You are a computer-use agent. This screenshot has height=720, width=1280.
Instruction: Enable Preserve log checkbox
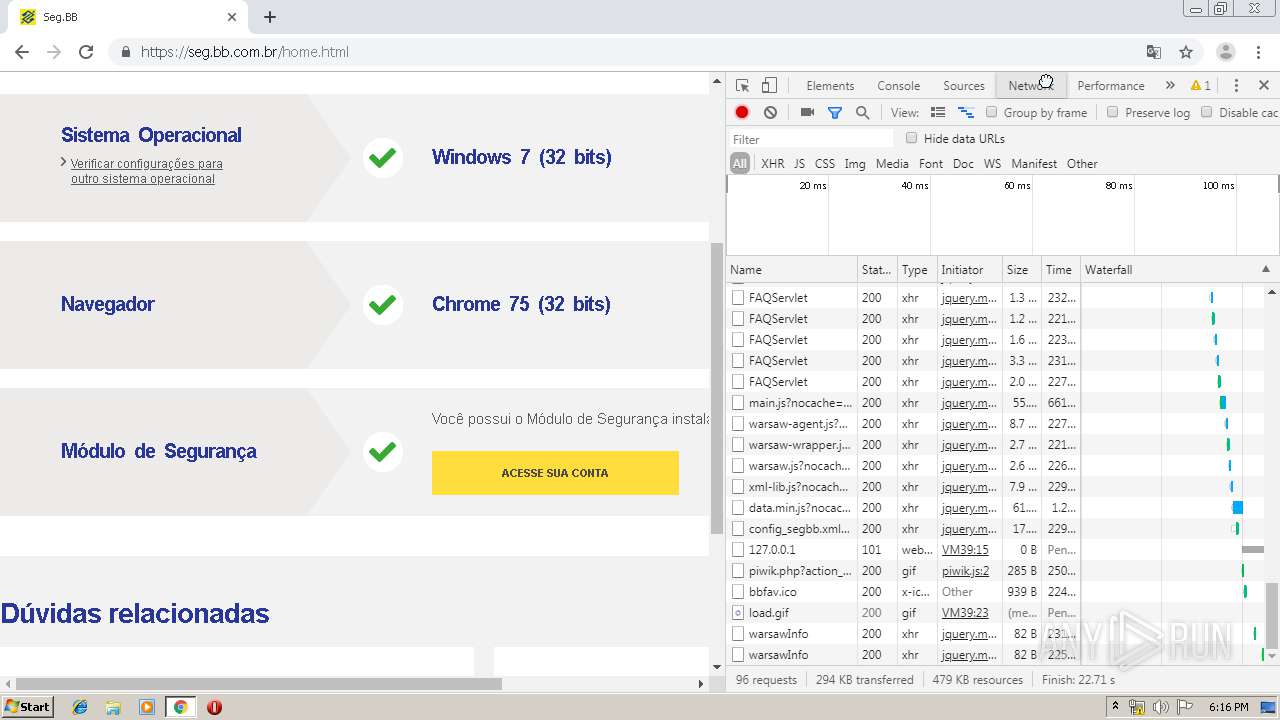coord(1112,113)
